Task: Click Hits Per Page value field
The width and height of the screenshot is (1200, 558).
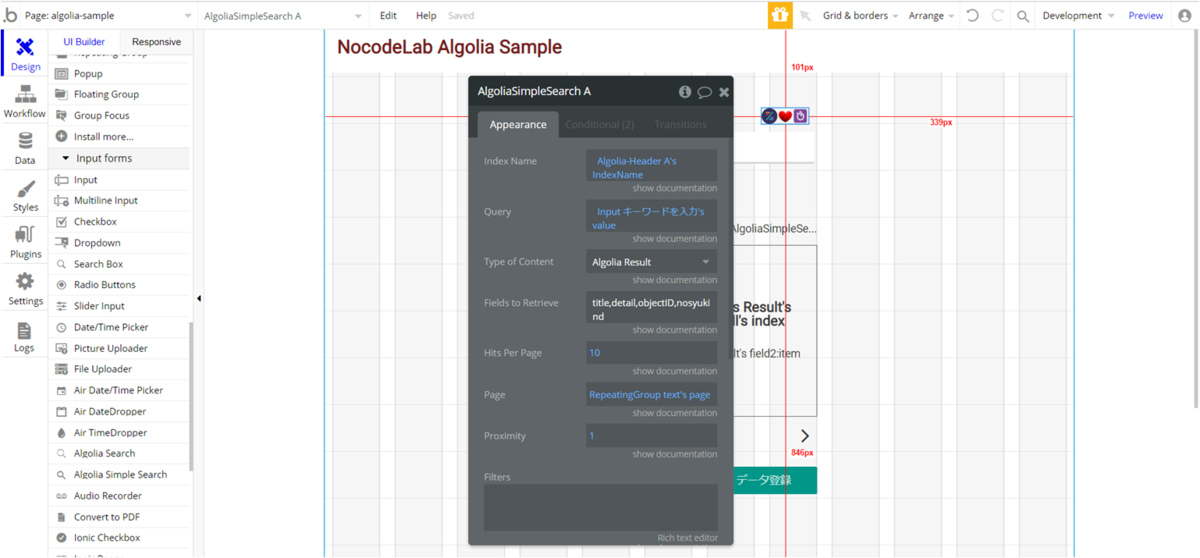Action: (x=651, y=353)
